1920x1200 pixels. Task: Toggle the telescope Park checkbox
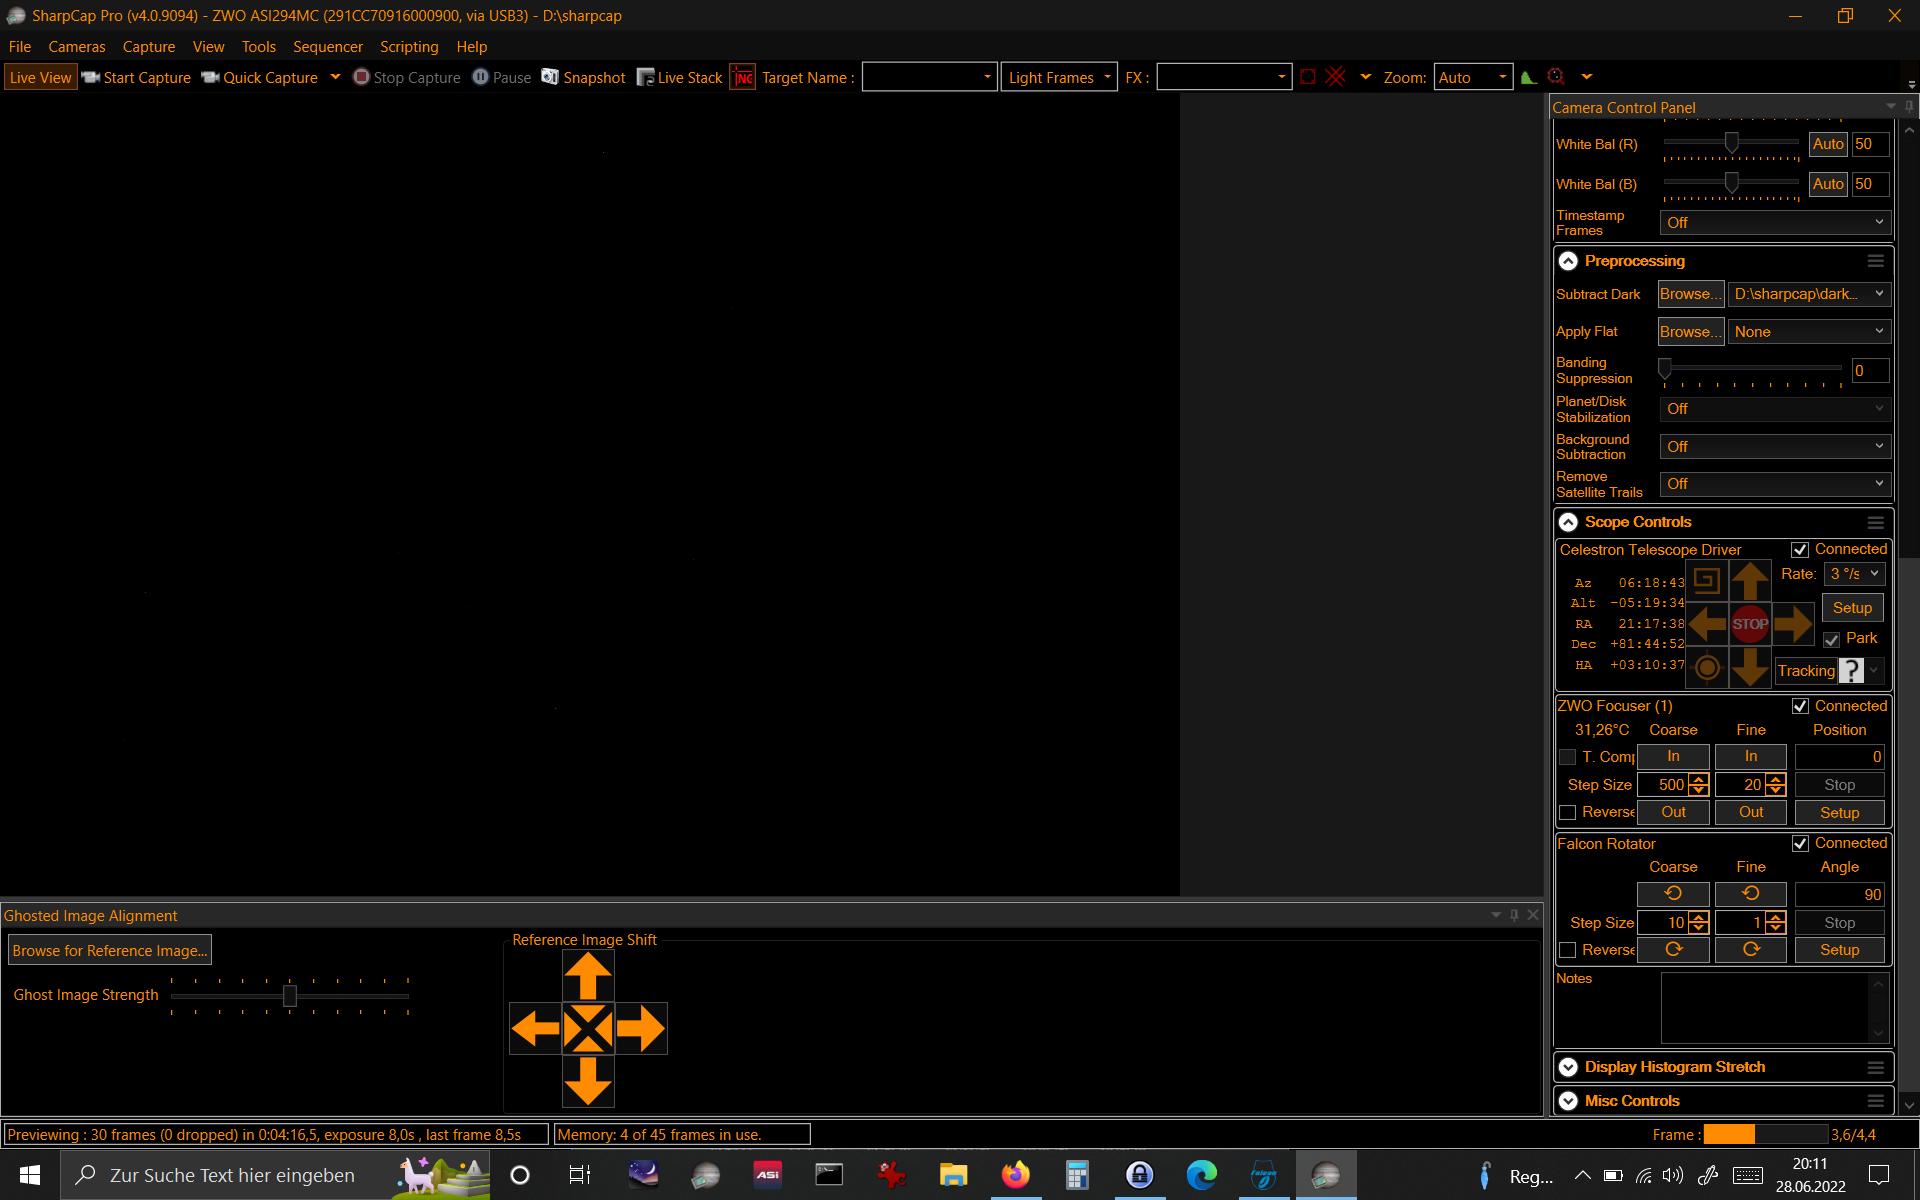tap(1832, 639)
